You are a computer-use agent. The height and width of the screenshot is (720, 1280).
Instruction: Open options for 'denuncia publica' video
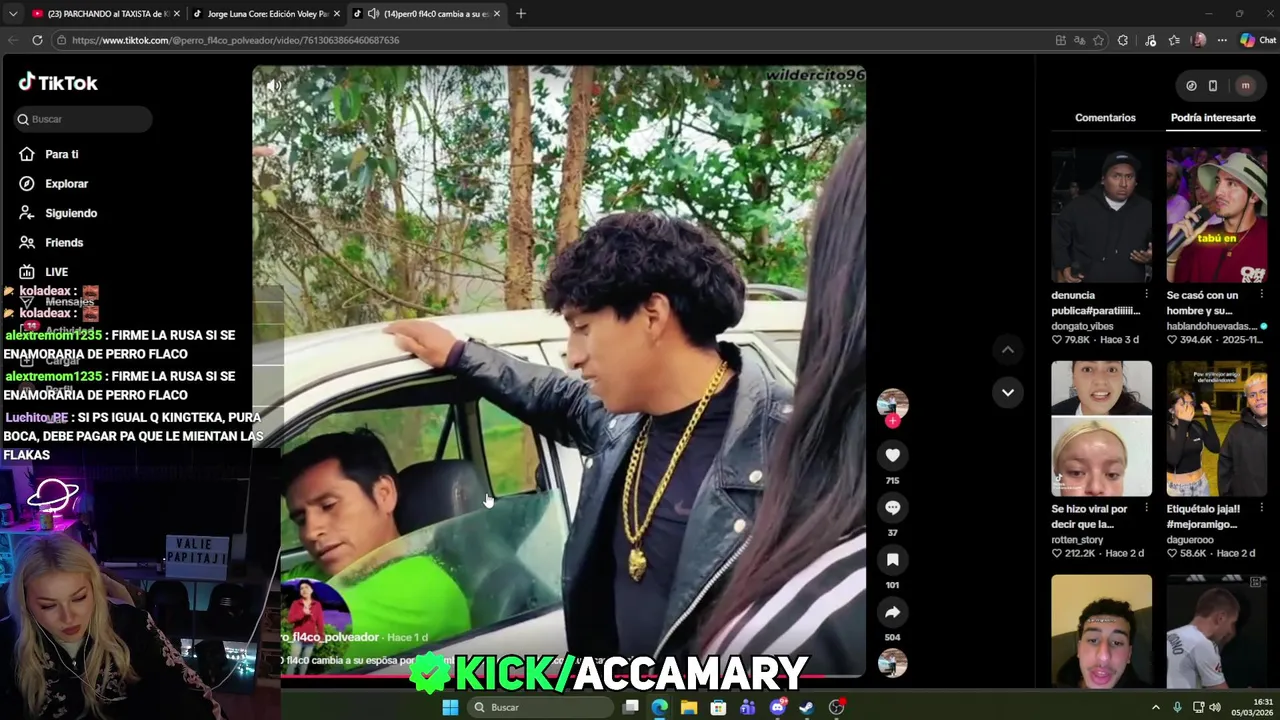click(1146, 295)
